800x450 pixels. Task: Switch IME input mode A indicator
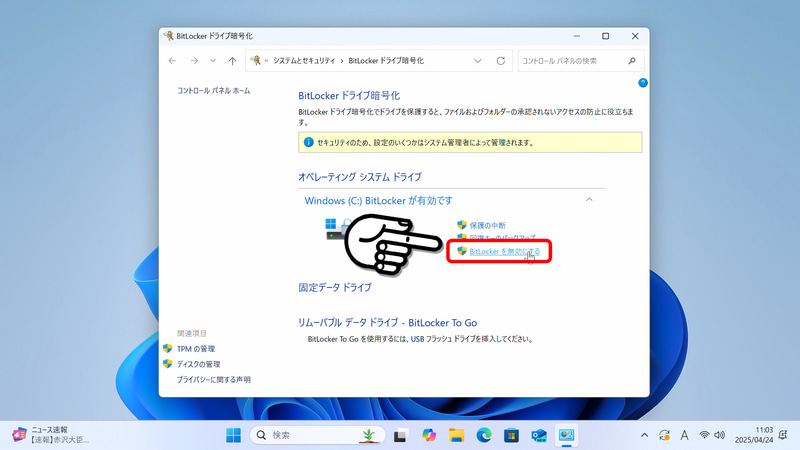684,435
